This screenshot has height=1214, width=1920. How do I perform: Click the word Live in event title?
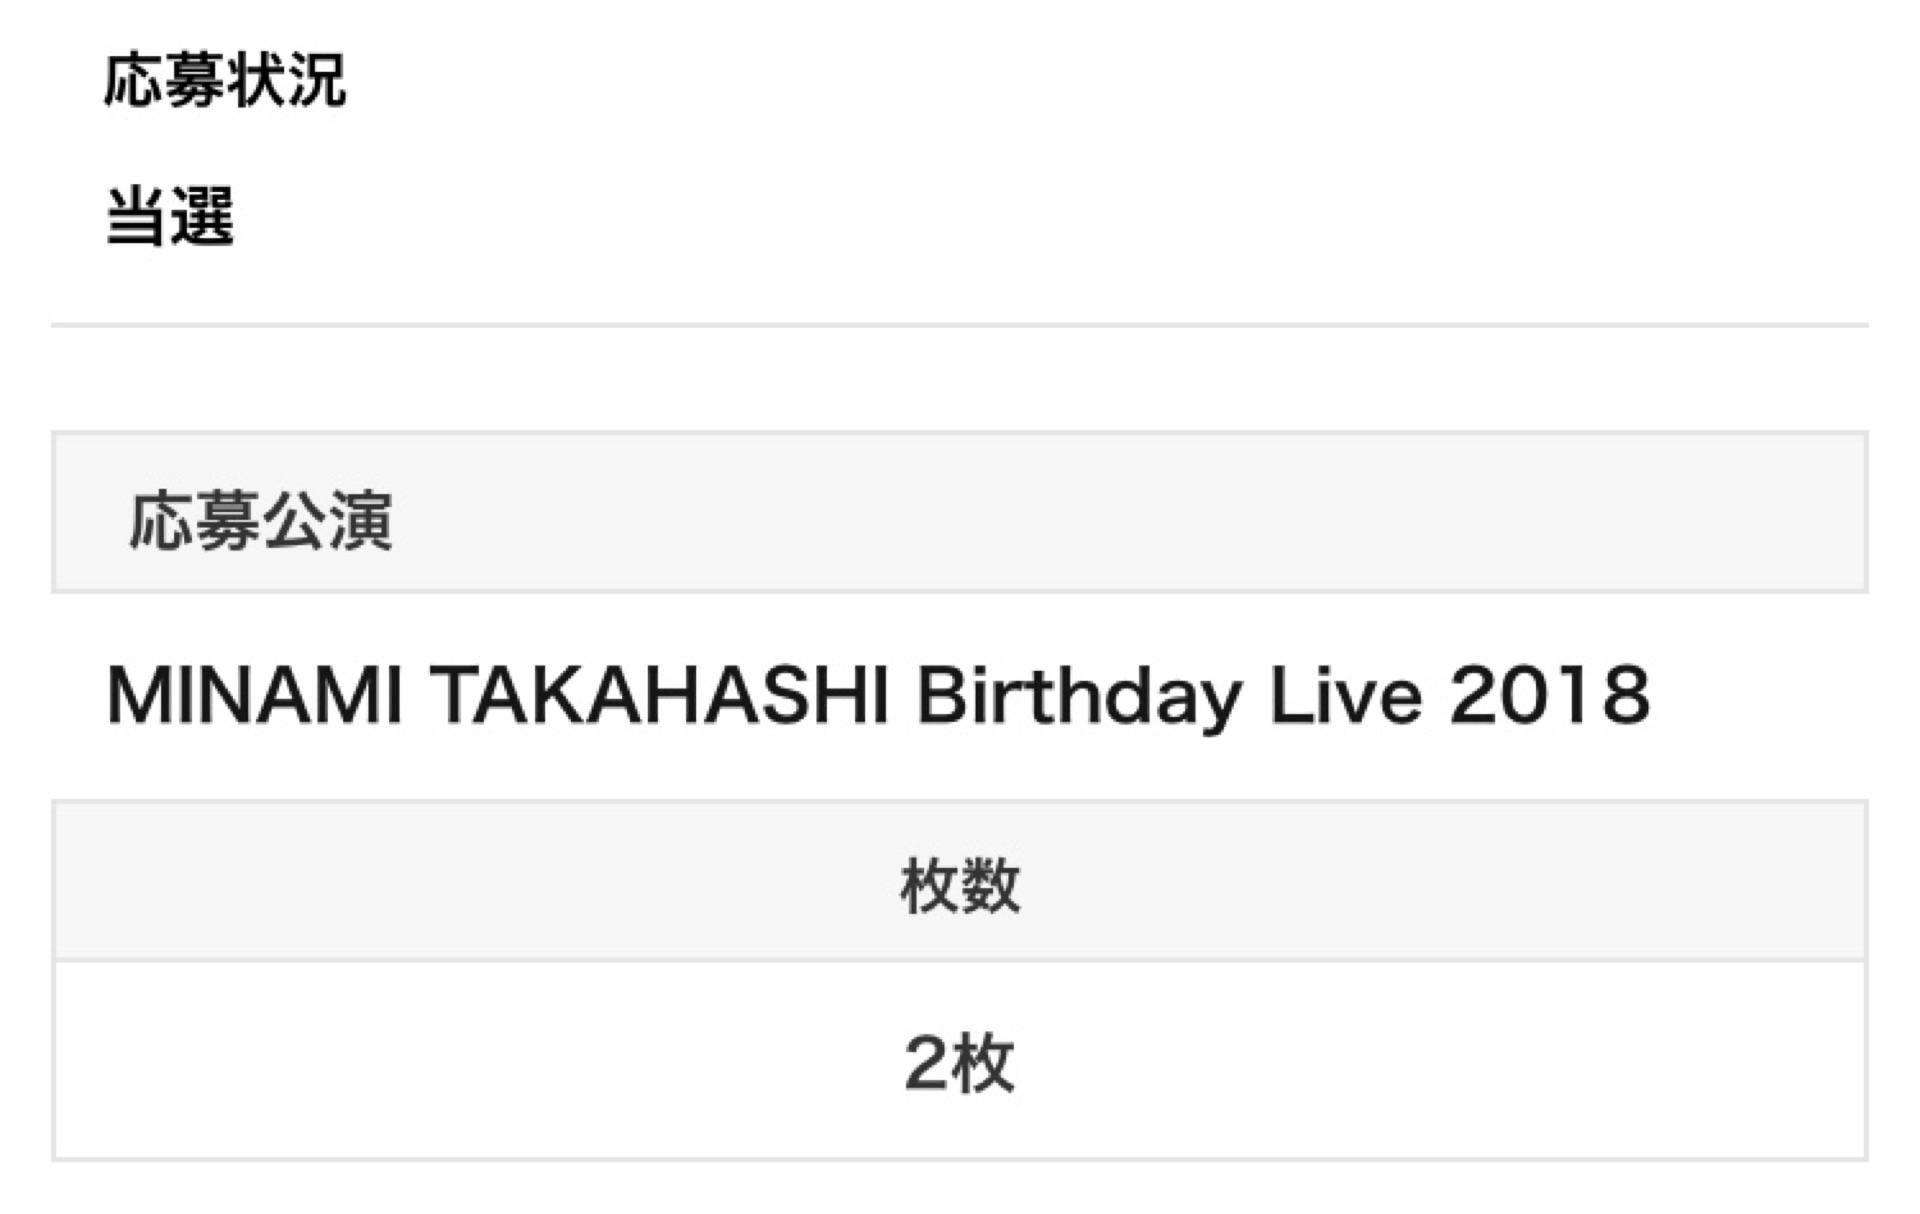(x=1345, y=695)
